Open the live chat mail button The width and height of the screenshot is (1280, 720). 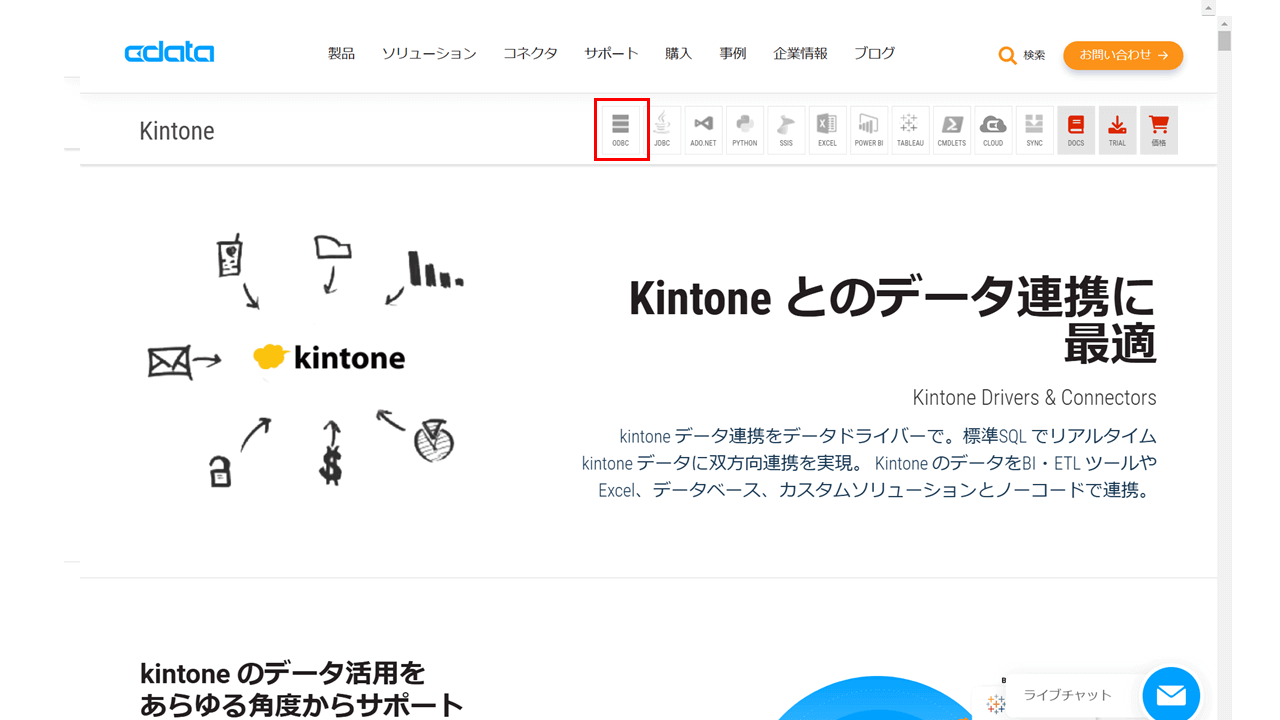coord(1171,695)
